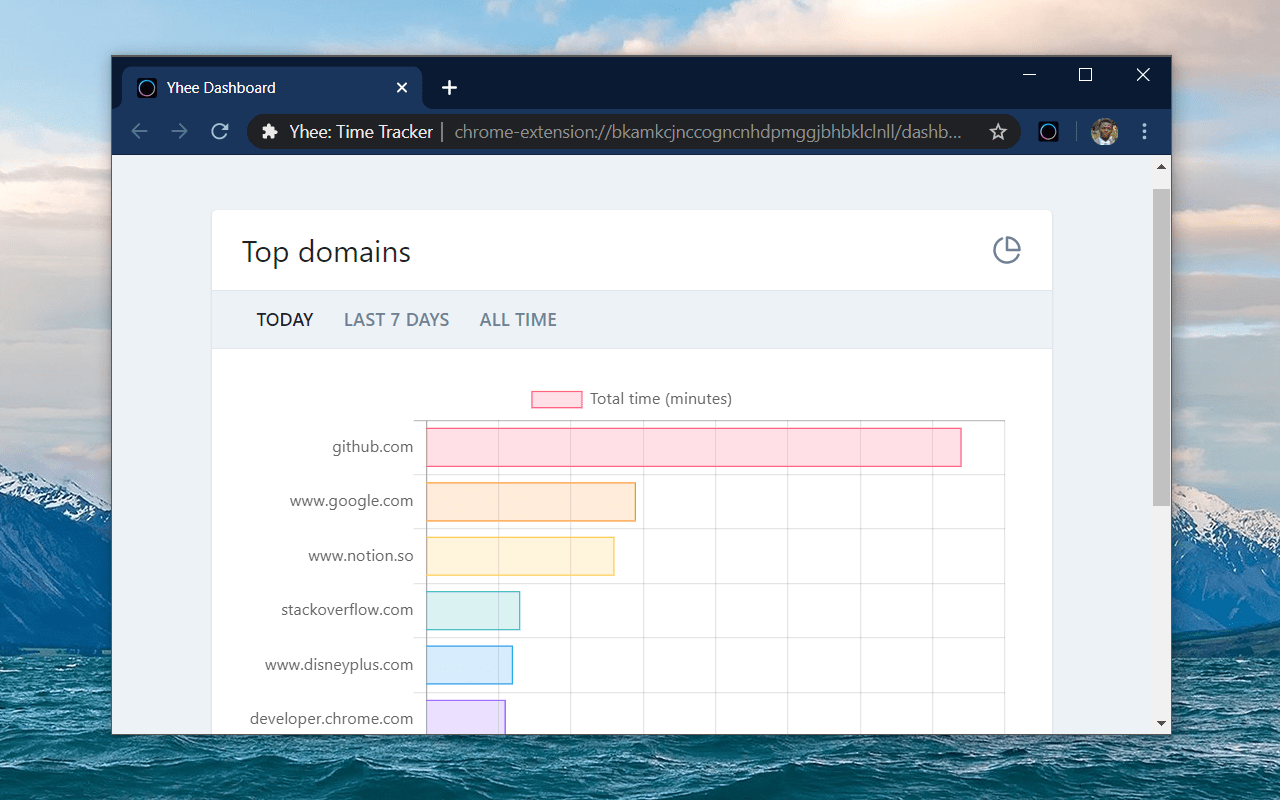Click the scrollbar down arrow
The height and width of the screenshot is (800, 1280).
pos(1161,723)
